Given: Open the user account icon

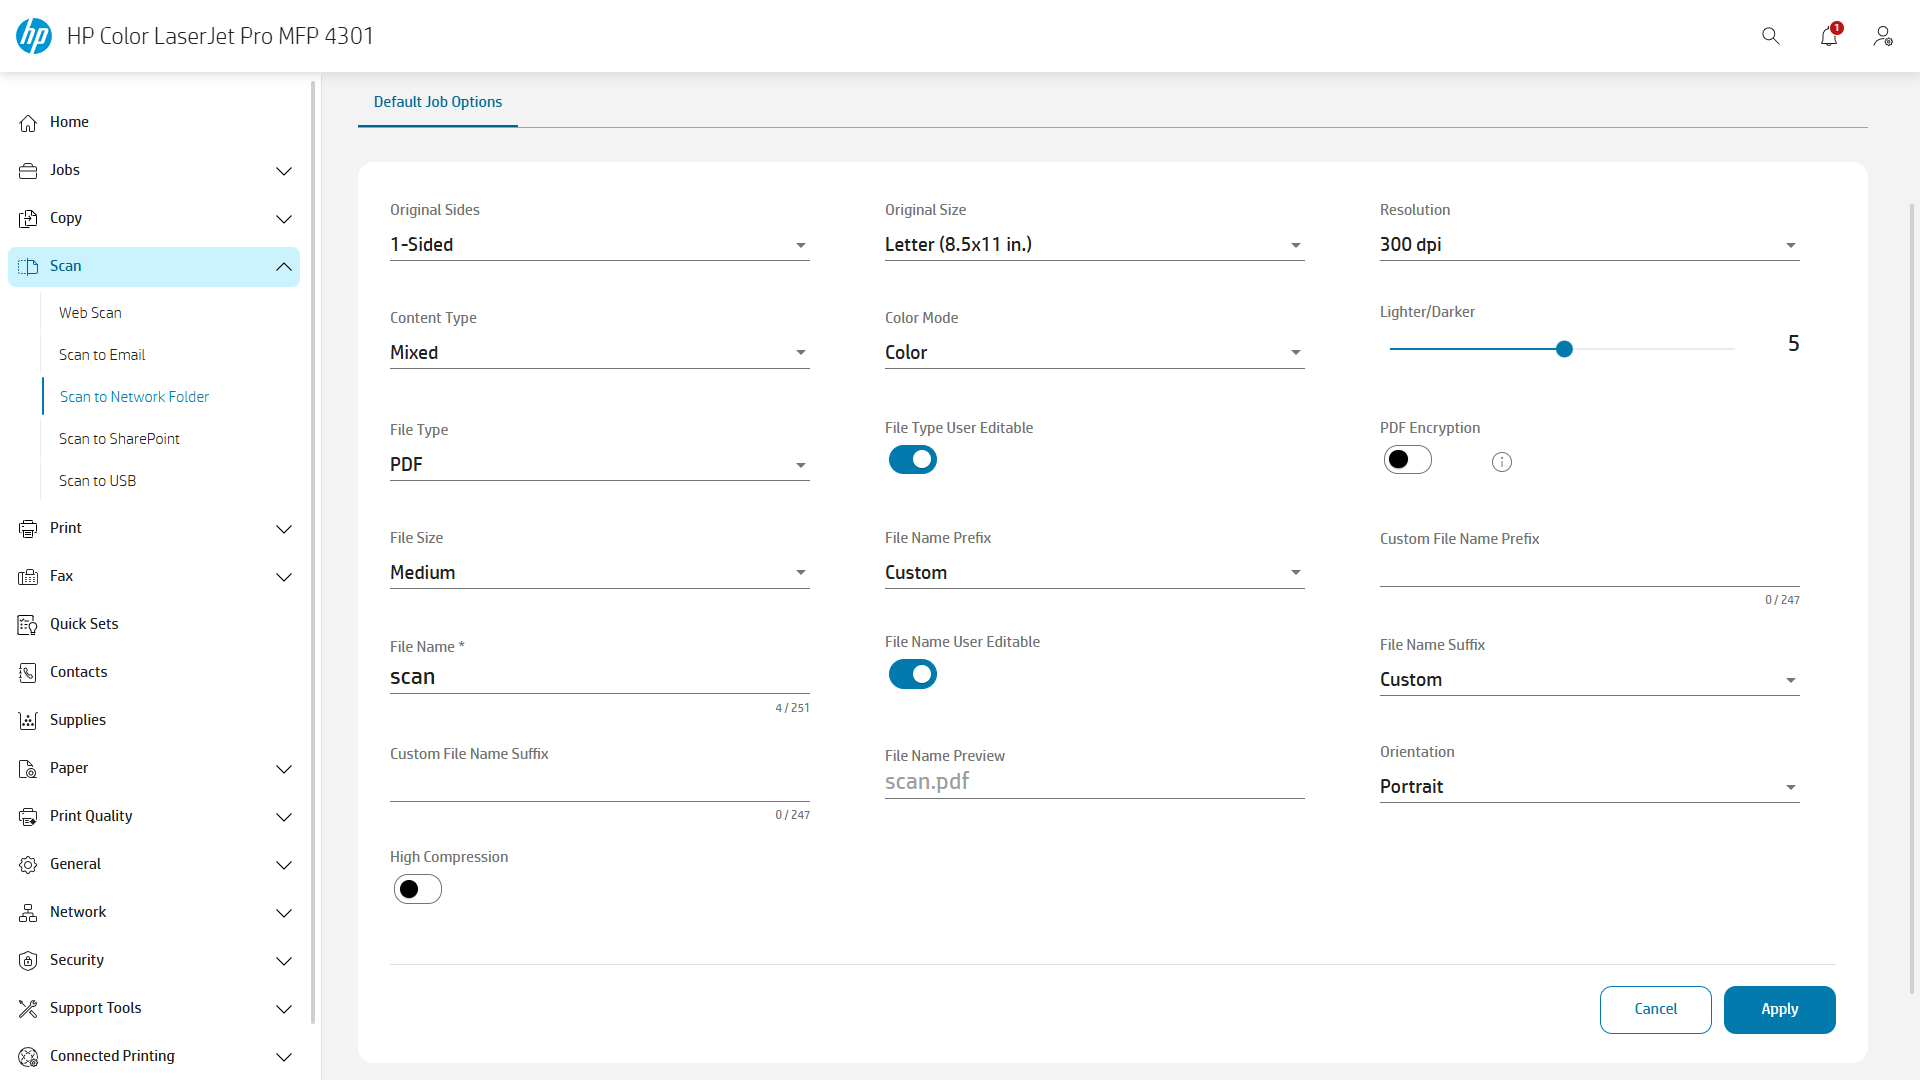Looking at the screenshot, I should tap(1883, 36).
